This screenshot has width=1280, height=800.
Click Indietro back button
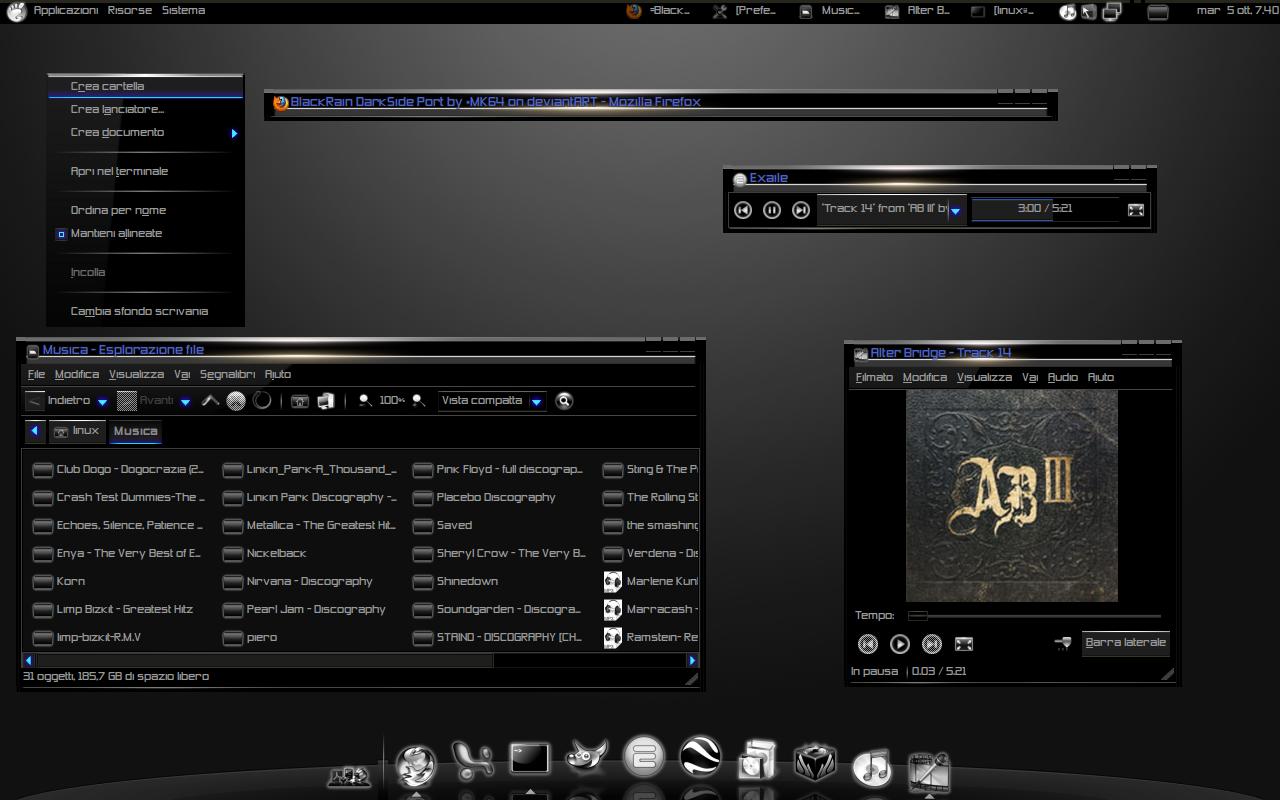[x=59, y=401]
